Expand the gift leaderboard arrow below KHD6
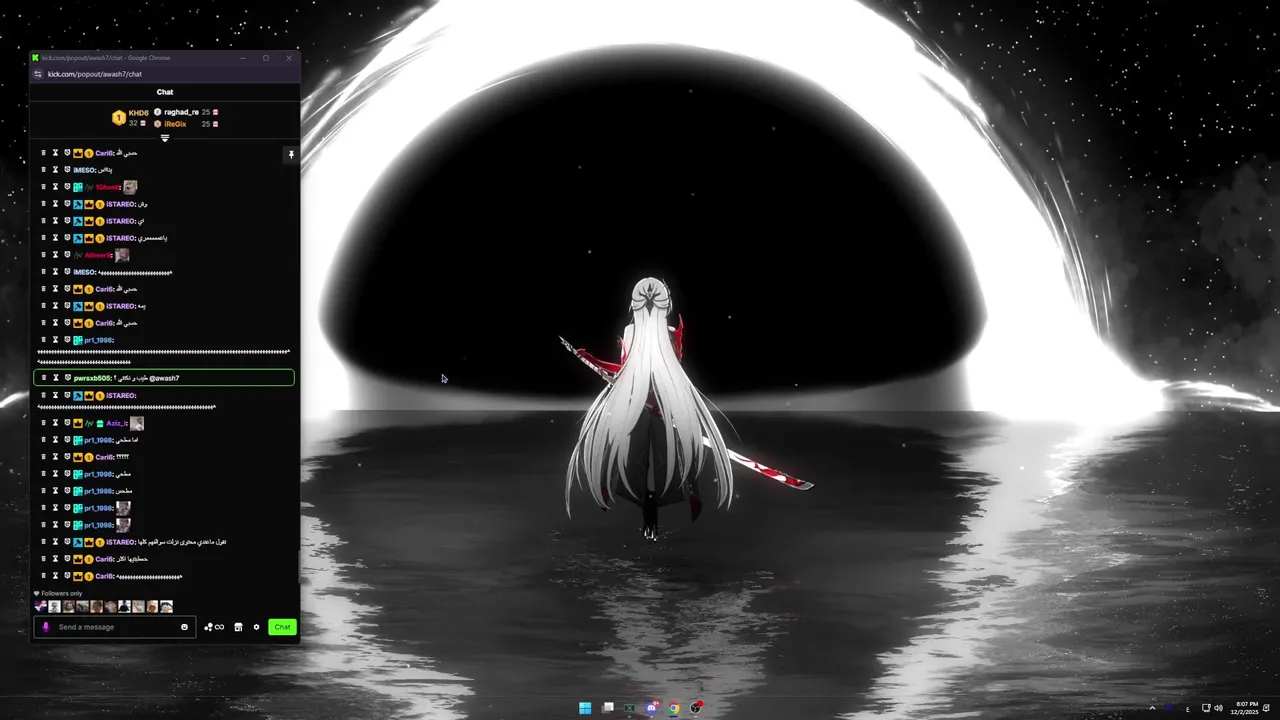 coord(165,138)
